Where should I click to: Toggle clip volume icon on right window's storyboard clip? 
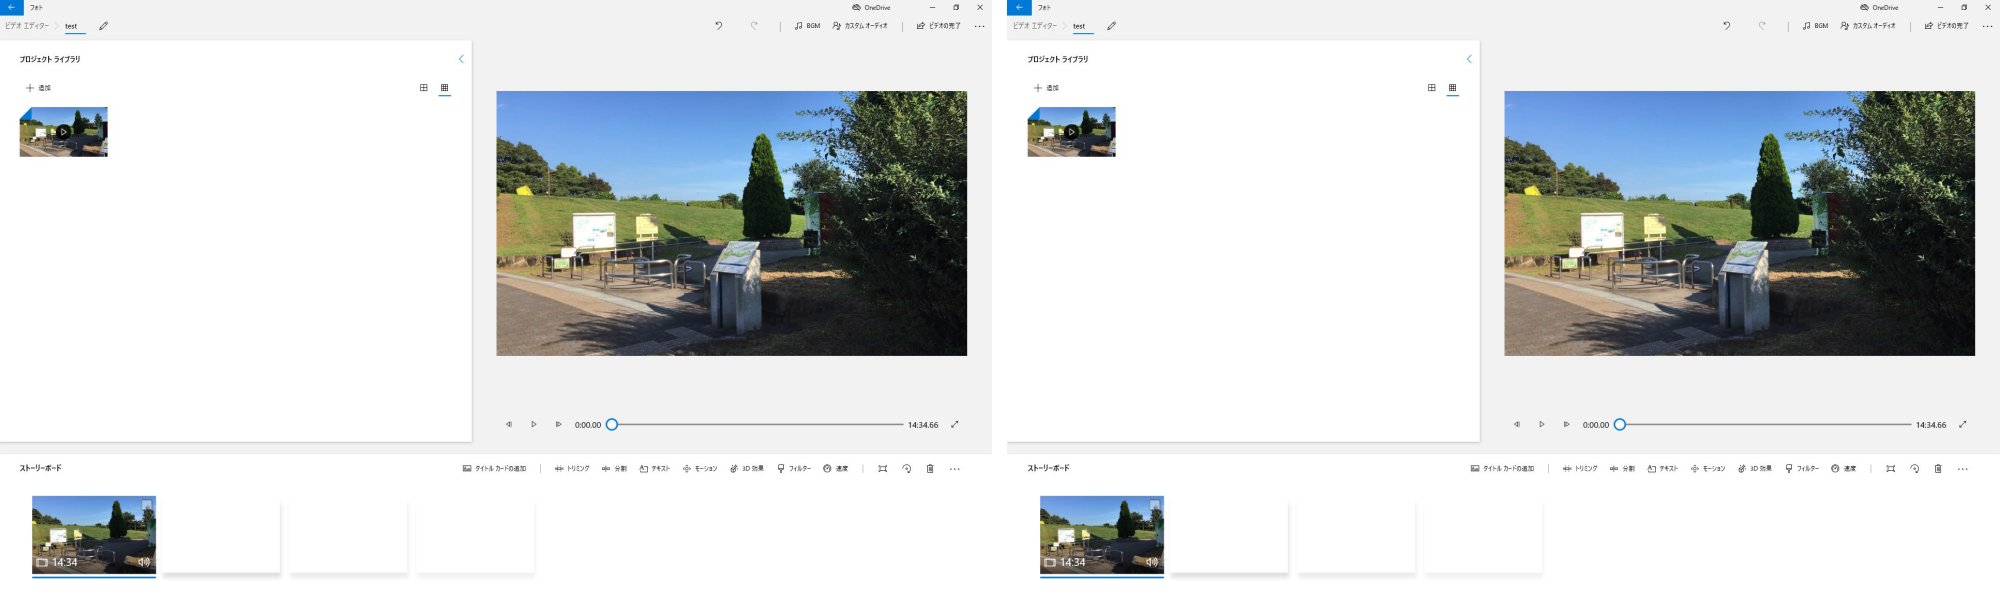coord(1152,562)
